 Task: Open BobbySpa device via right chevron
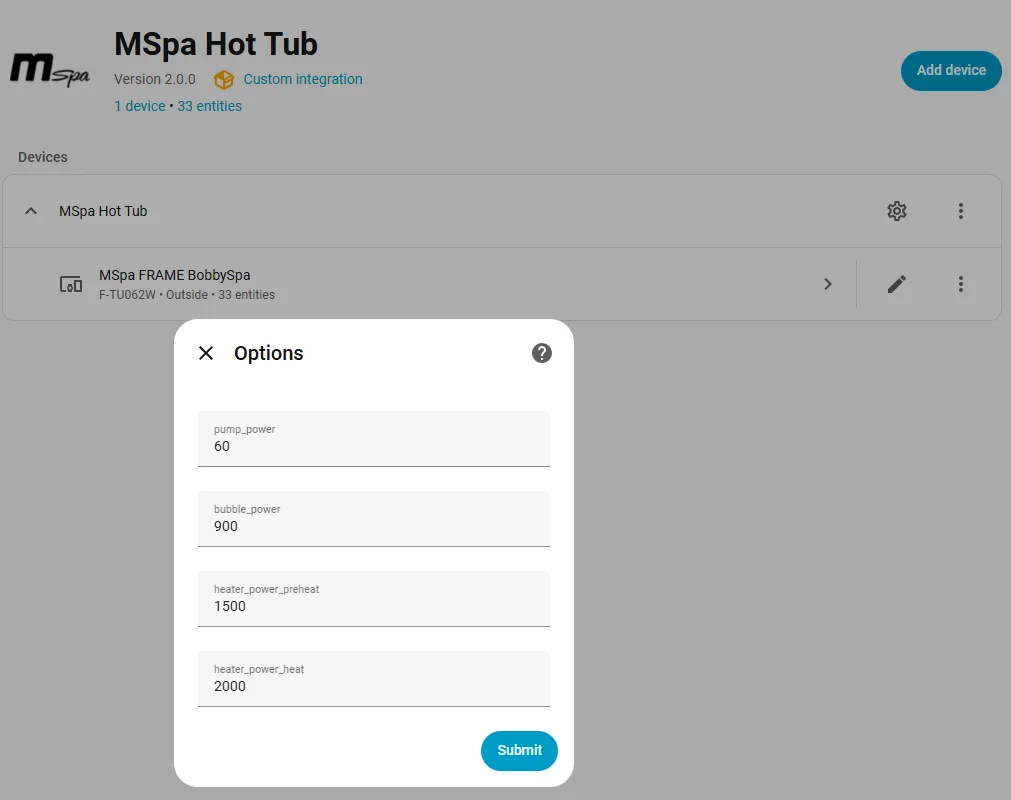[828, 284]
